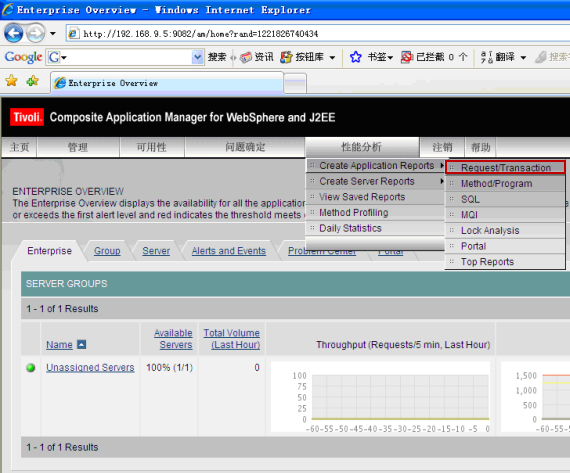Click the 100% (1/1) availability value
570x473 pixels.
(169, 368)
